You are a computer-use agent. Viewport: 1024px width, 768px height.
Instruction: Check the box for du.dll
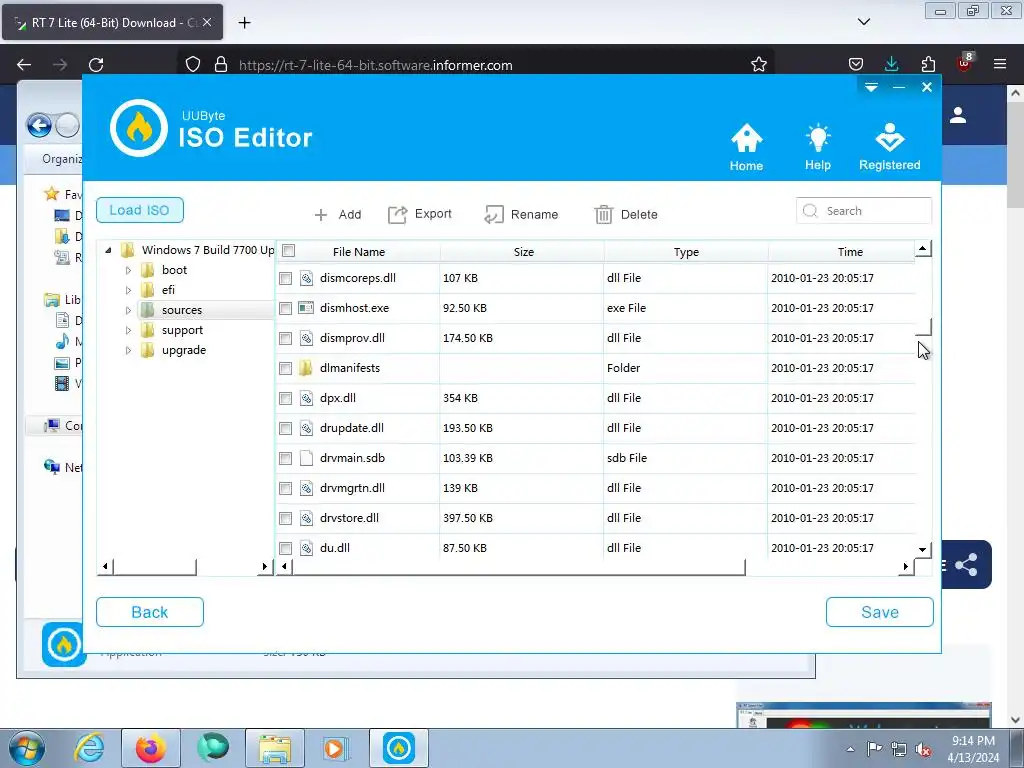(285, 549)
